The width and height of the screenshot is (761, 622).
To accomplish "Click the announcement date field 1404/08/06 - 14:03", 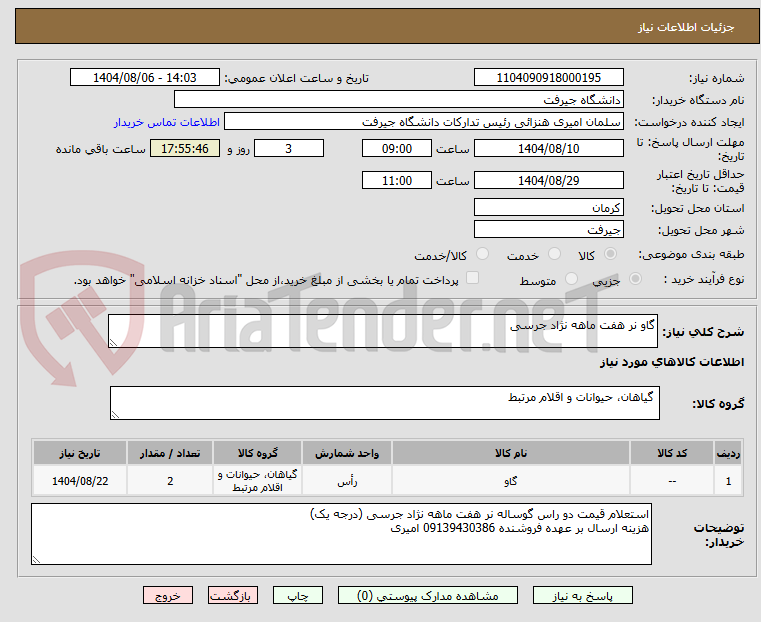I will point(145,78).
